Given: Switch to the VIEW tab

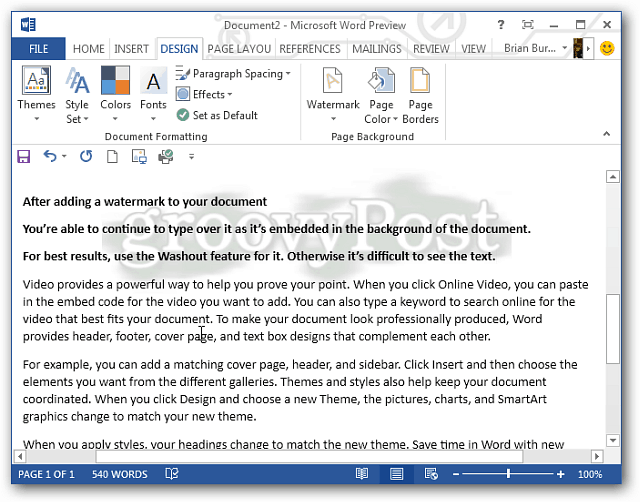Looking at the screenshot, I should (x=473, y=49).
